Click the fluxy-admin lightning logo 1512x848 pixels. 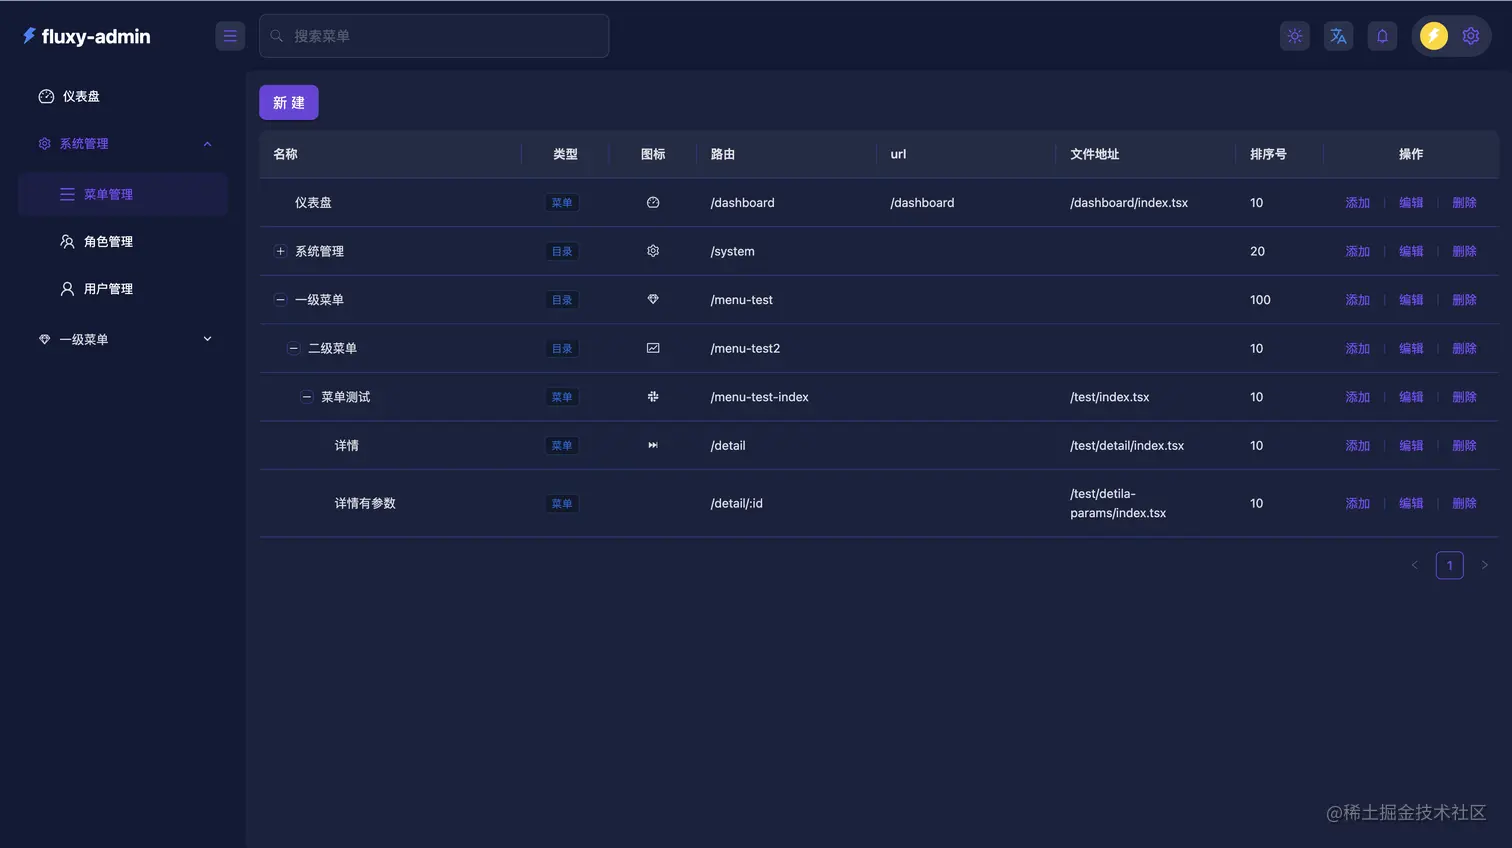click(x=29, y=36)
